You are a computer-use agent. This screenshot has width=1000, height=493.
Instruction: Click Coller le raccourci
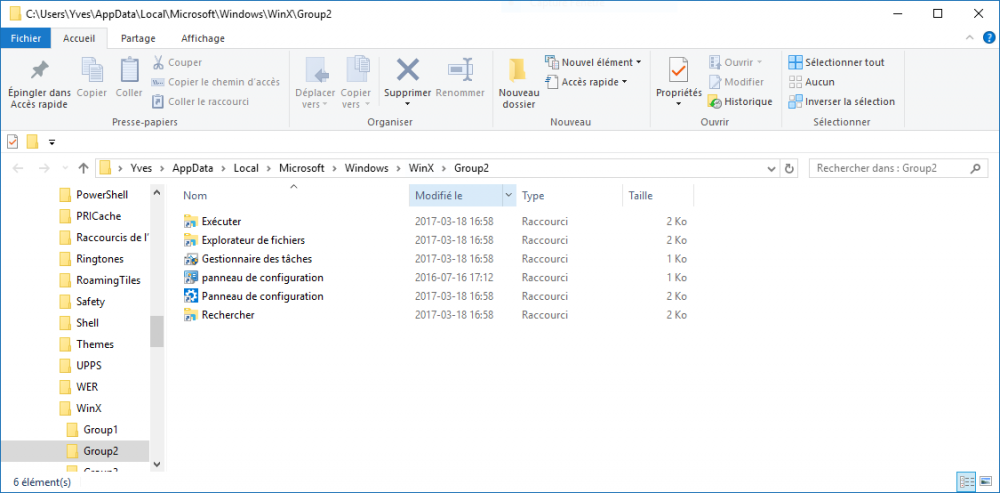pyautogui.click(x=200, y=101)
